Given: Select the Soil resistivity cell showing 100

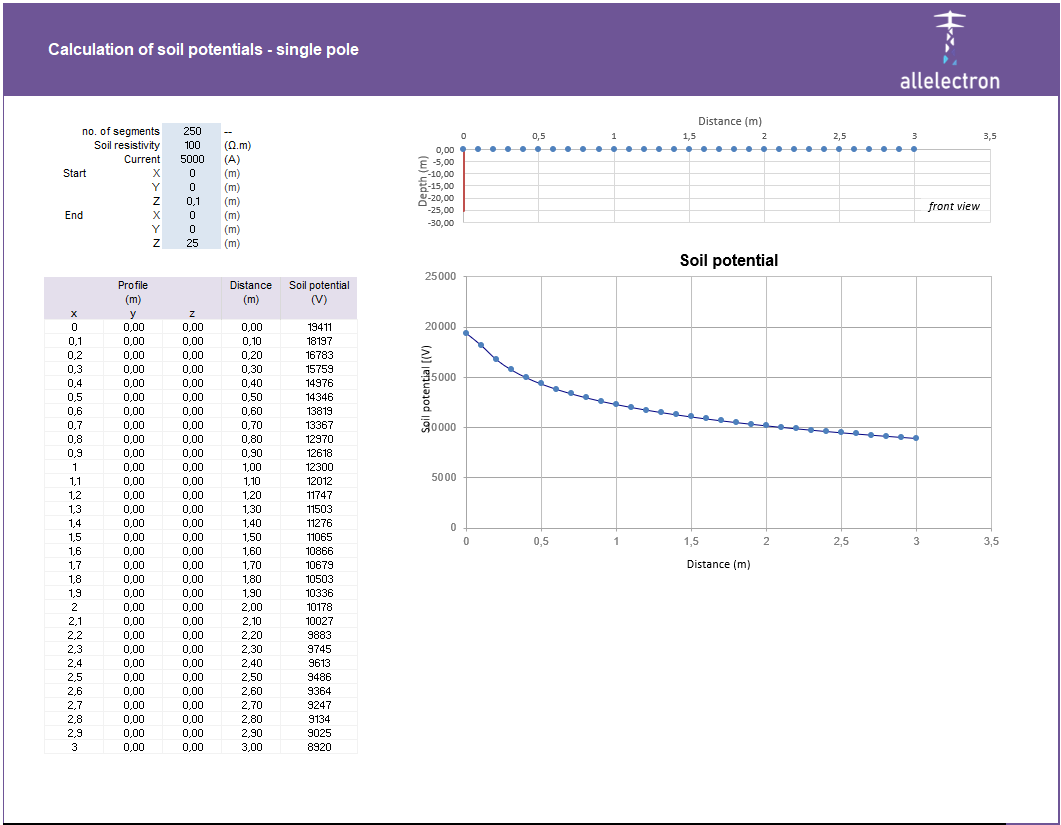Looking at the screenshot, I should click(x=194, y=145).
